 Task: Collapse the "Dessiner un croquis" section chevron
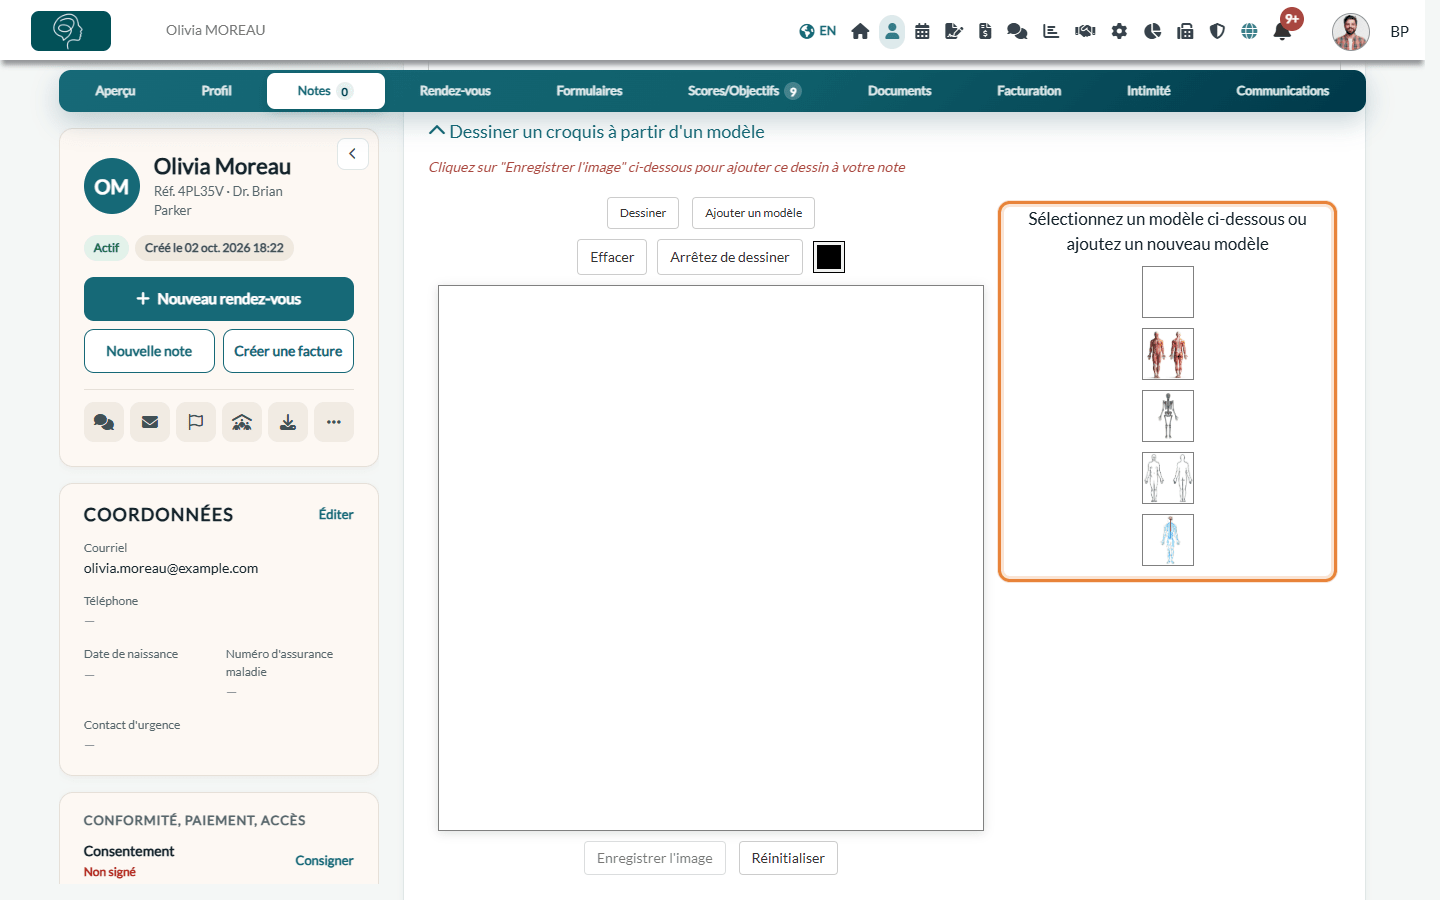pyautogui.click(x=437, y=131)
